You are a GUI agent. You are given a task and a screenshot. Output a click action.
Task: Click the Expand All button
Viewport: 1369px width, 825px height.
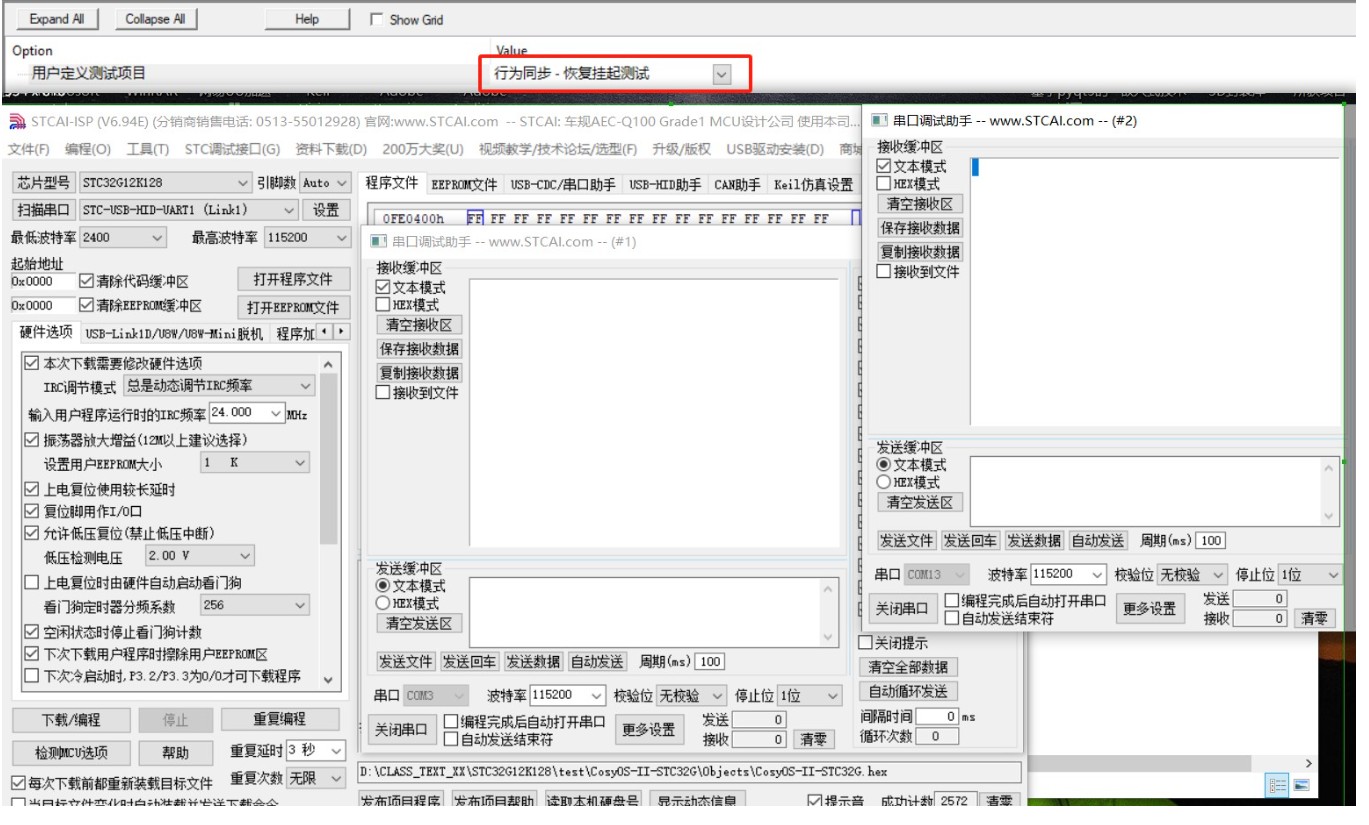pos(57,19)
